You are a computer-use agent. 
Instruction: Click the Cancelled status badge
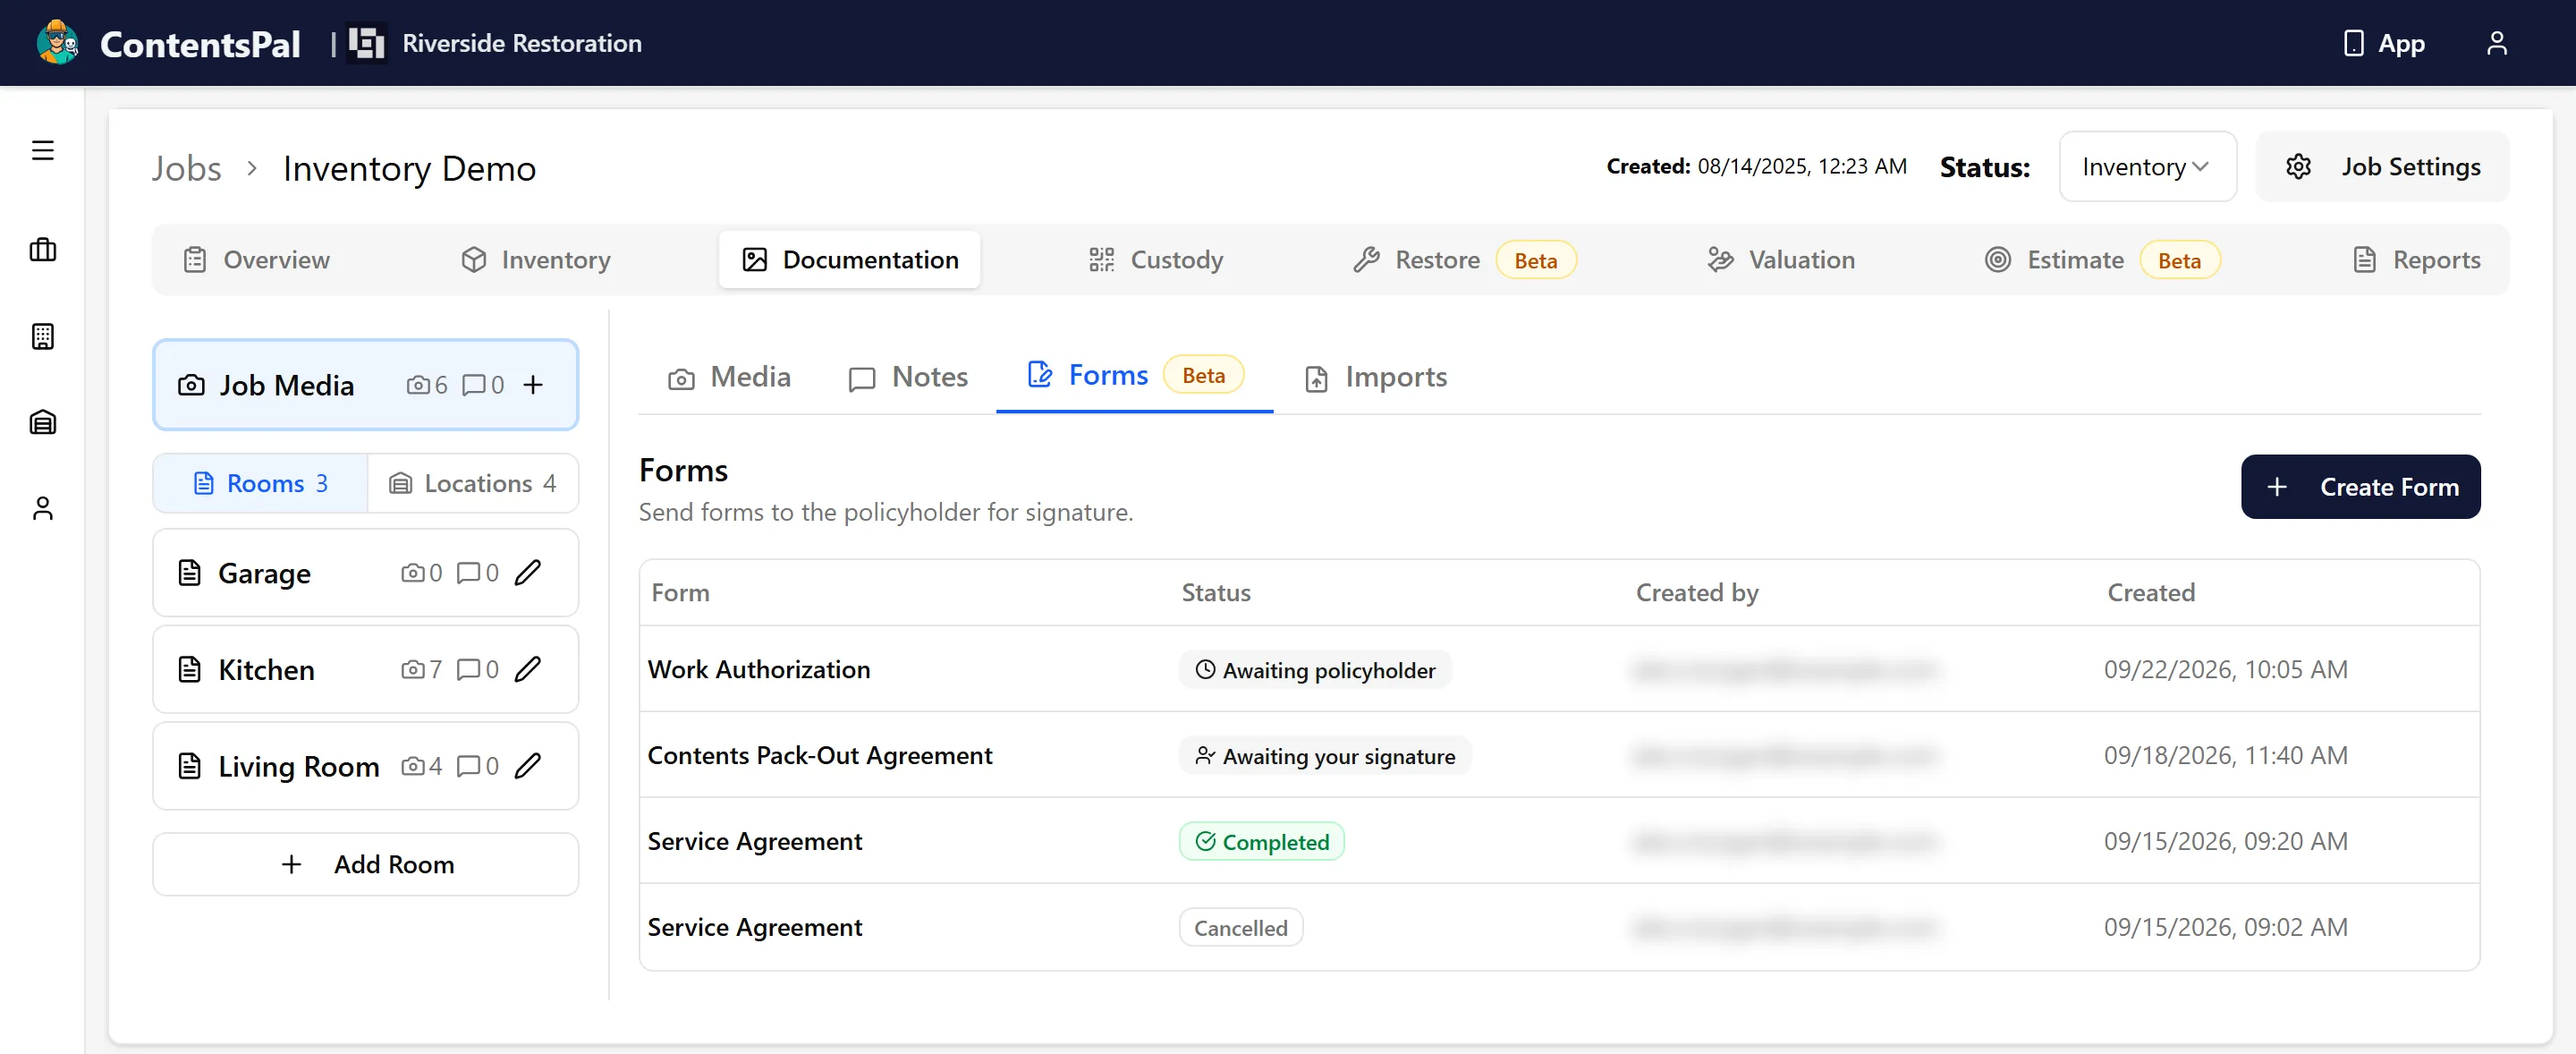pyautogui.click(x=1240, y=927)
